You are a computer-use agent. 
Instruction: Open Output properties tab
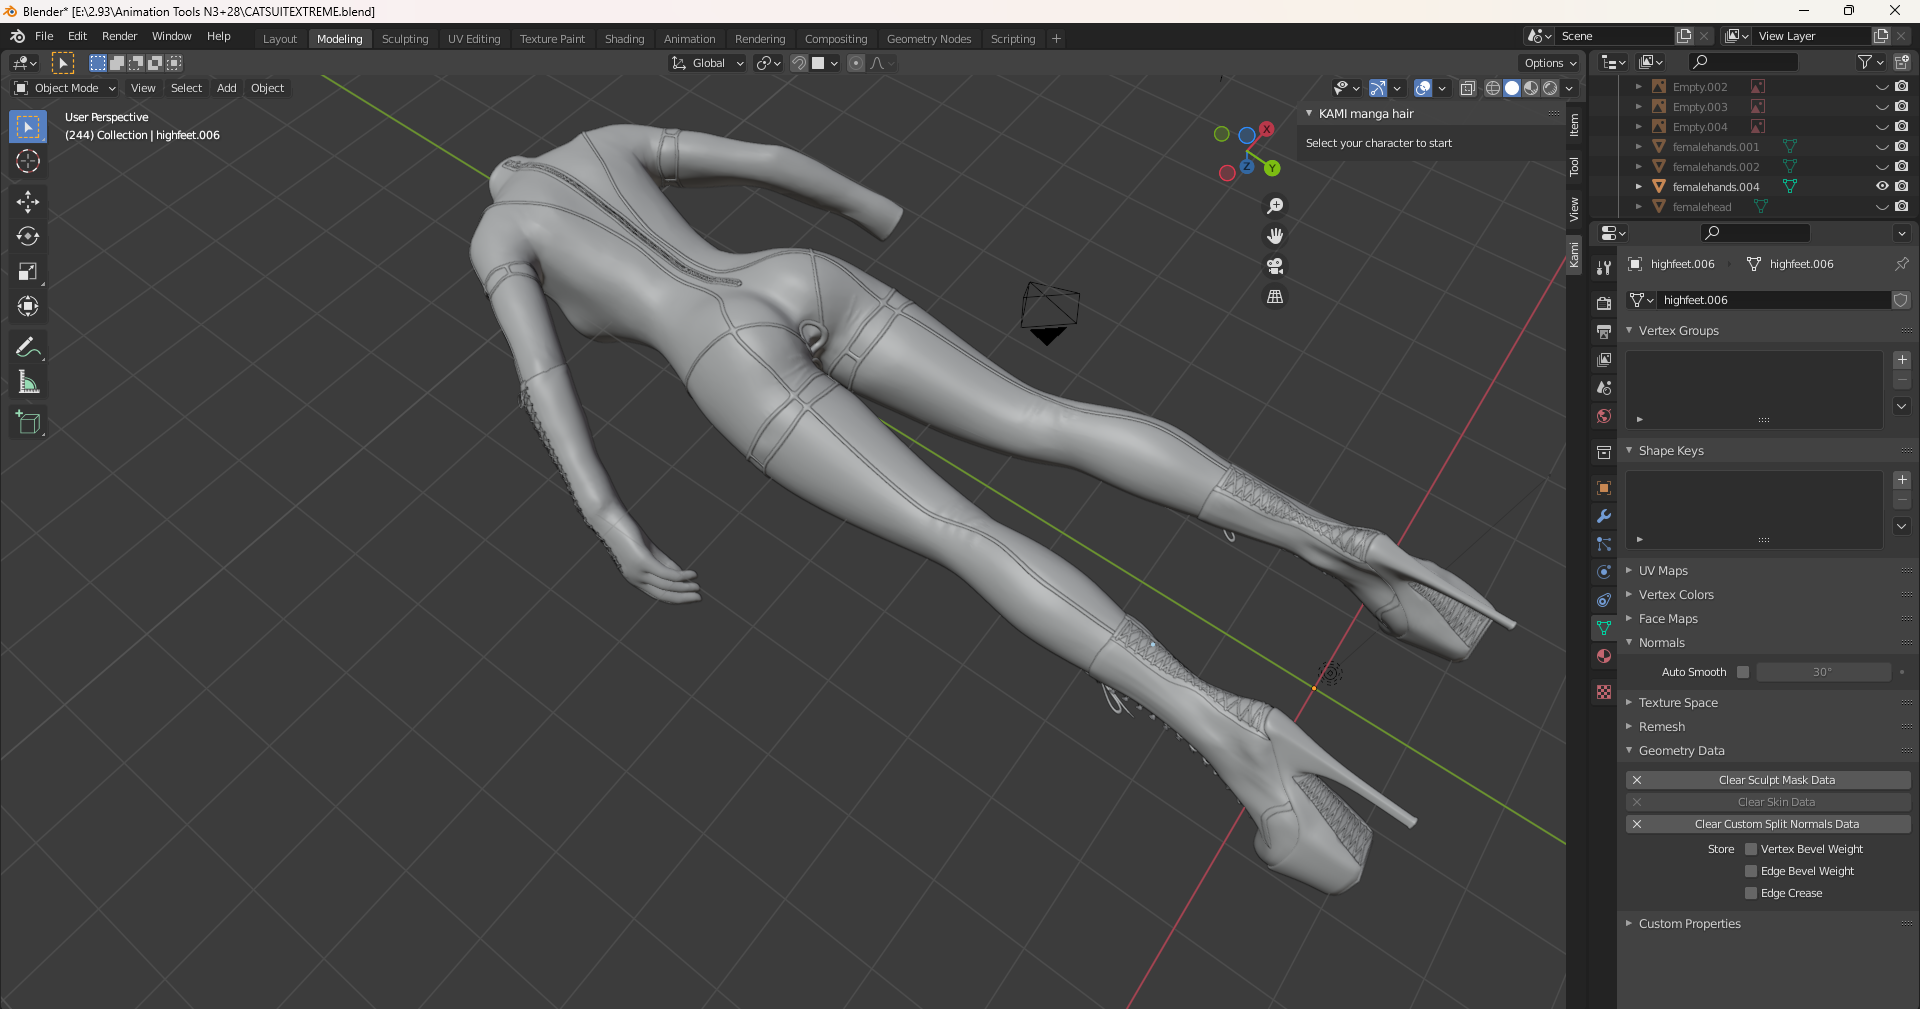click(x=1604, y=331)
